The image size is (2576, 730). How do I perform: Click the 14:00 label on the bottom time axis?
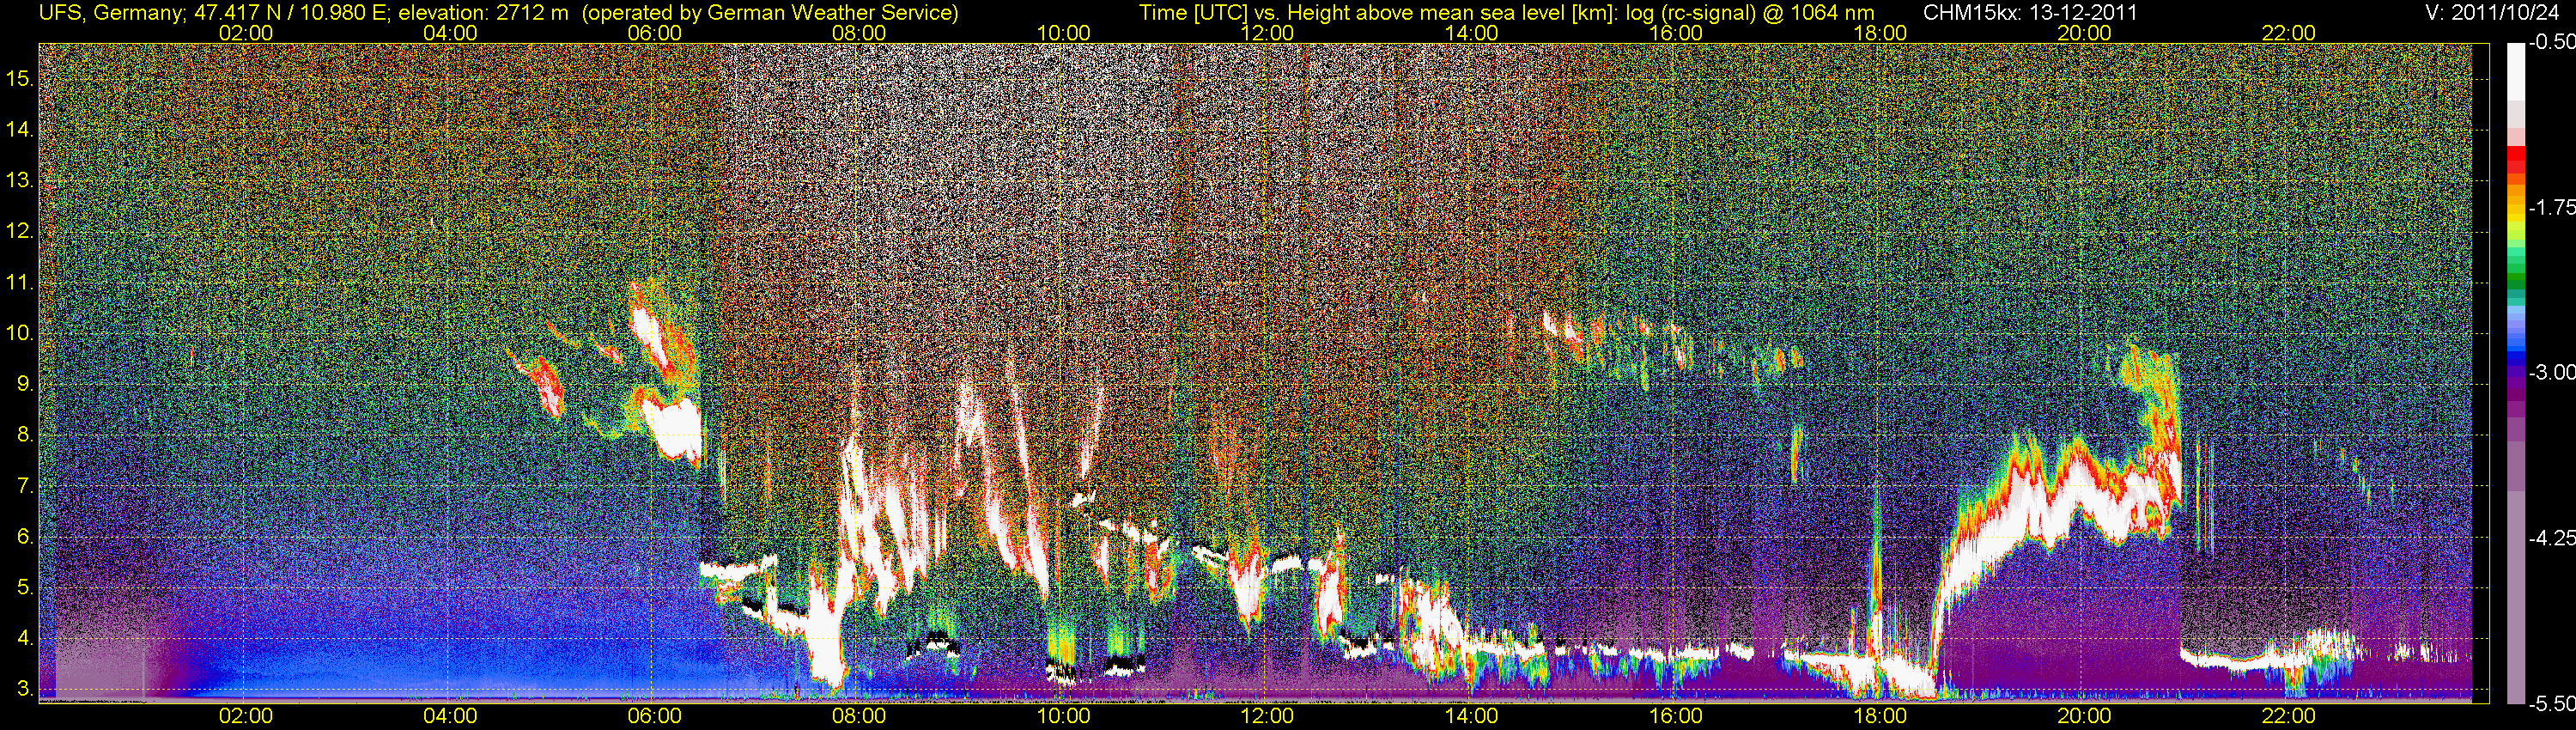pyautogui.click(x=1472, y=716)
